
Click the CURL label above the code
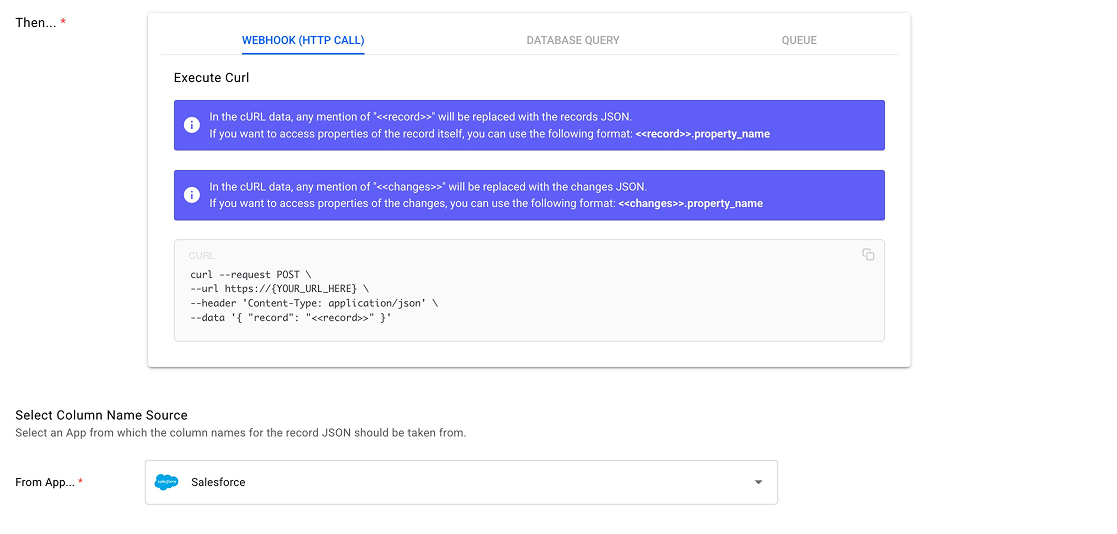click(x=202, y=256)
